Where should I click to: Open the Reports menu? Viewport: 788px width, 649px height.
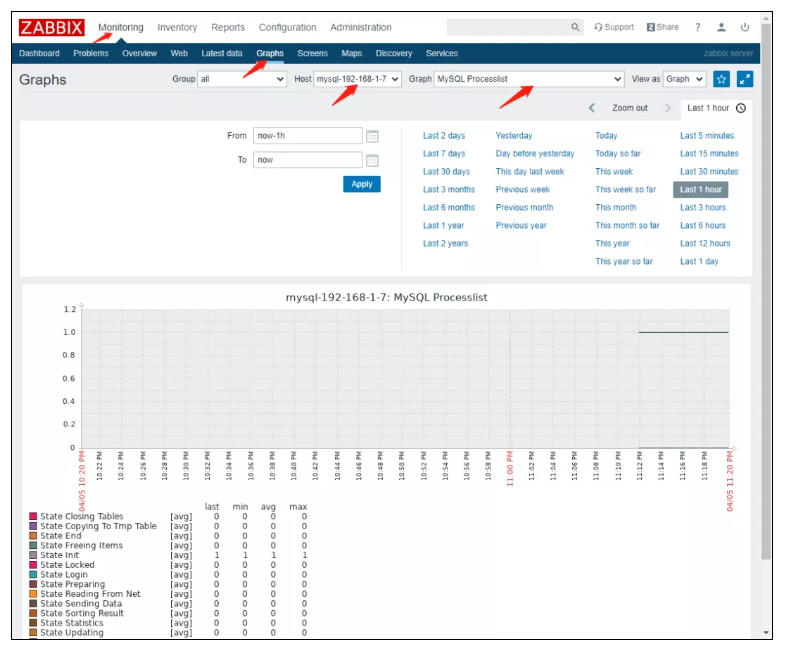tap(228, 27)
